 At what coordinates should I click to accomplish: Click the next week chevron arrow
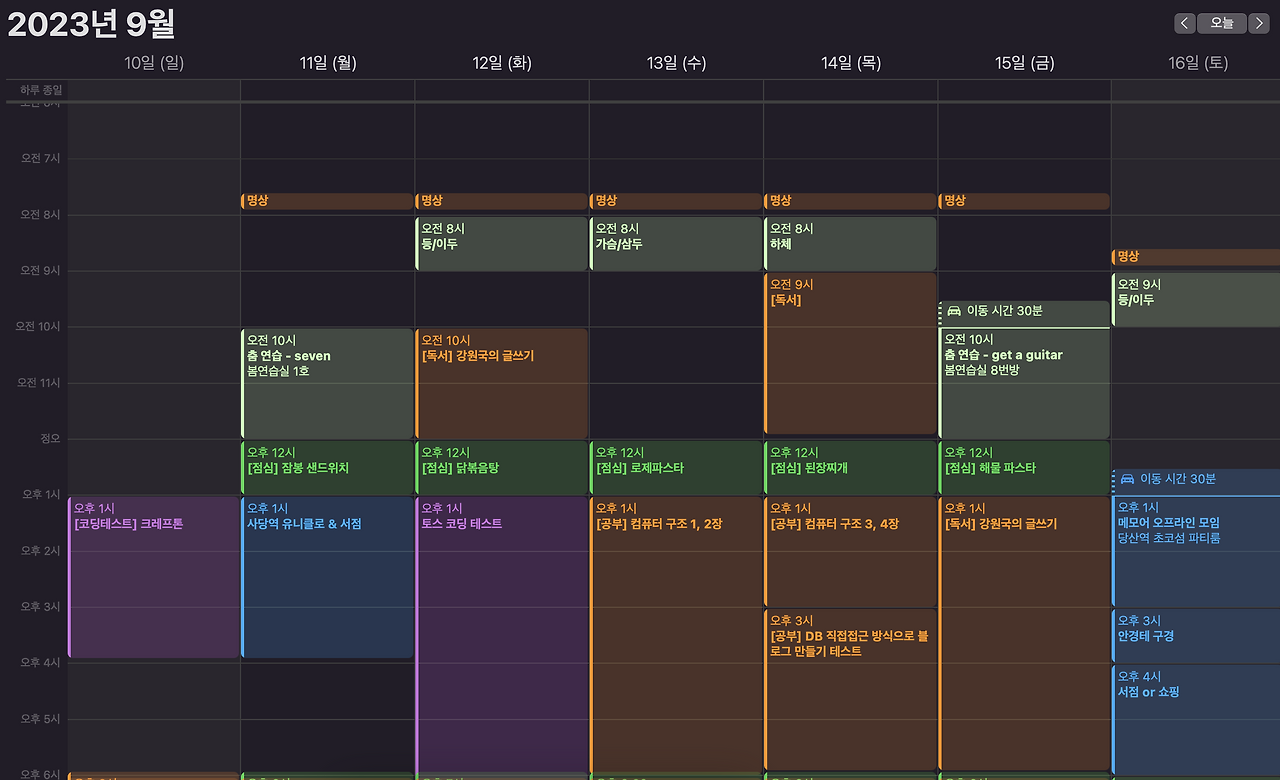point(1258,22)
